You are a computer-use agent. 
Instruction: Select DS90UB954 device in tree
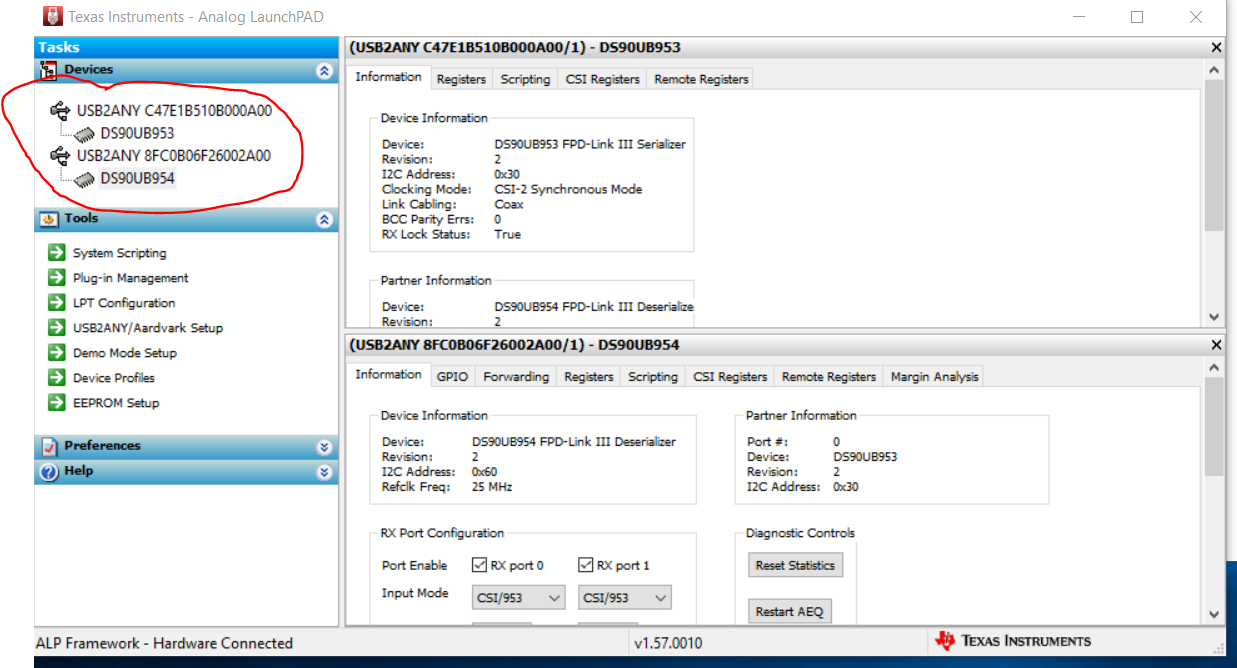point(137,179)
